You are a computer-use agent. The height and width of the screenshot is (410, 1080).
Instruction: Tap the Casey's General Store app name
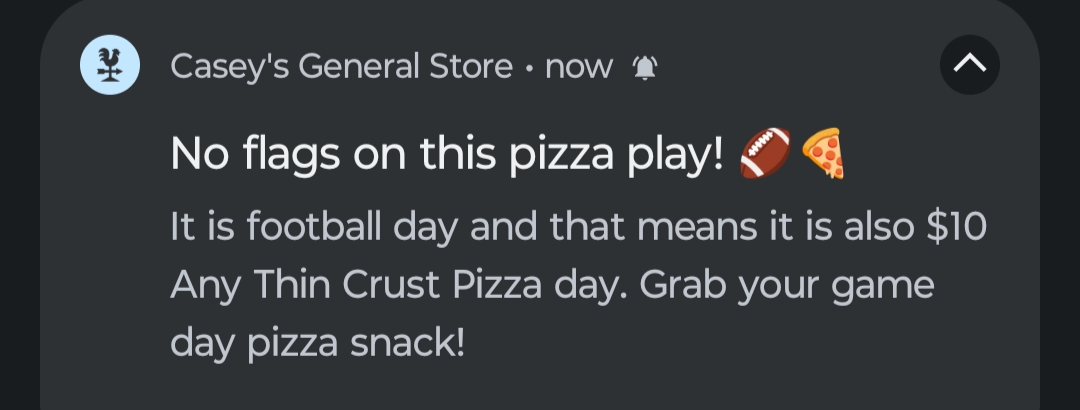(342, 67)
